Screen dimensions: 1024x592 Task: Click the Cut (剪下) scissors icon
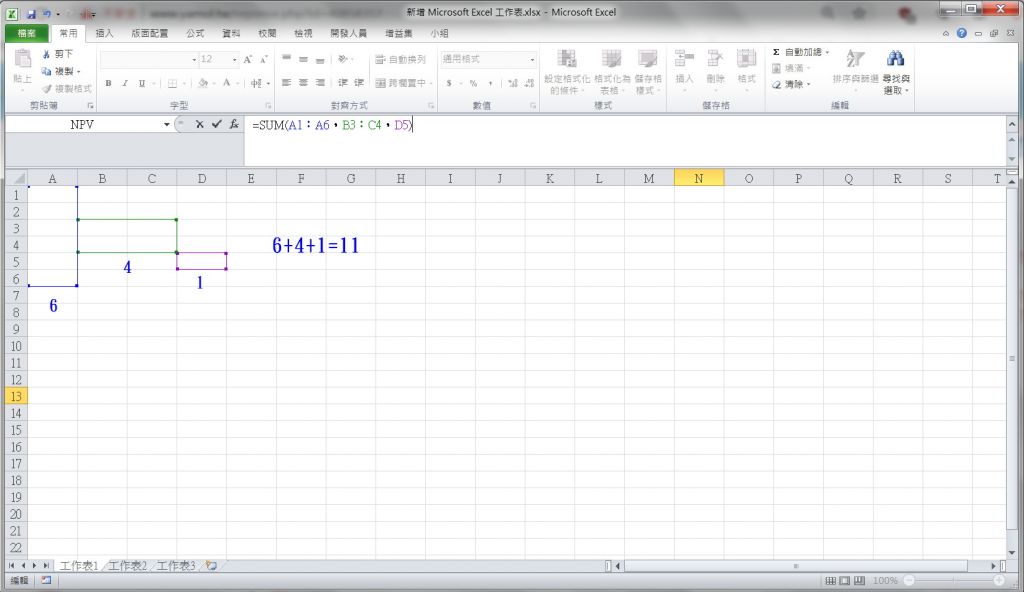coord(46,54)
